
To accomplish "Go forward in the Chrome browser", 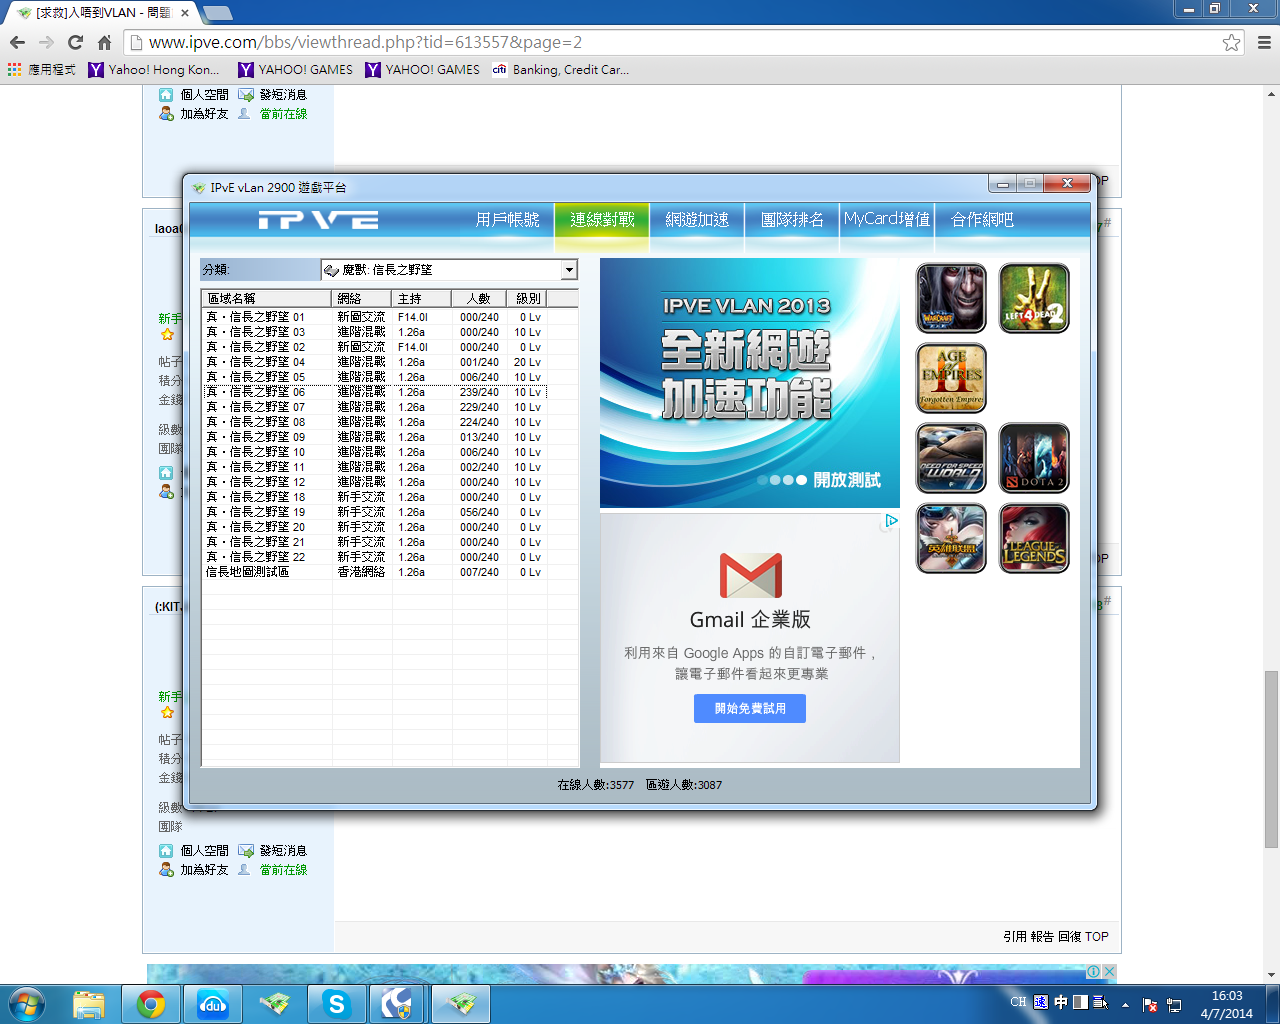I will (x=46, y=42).
